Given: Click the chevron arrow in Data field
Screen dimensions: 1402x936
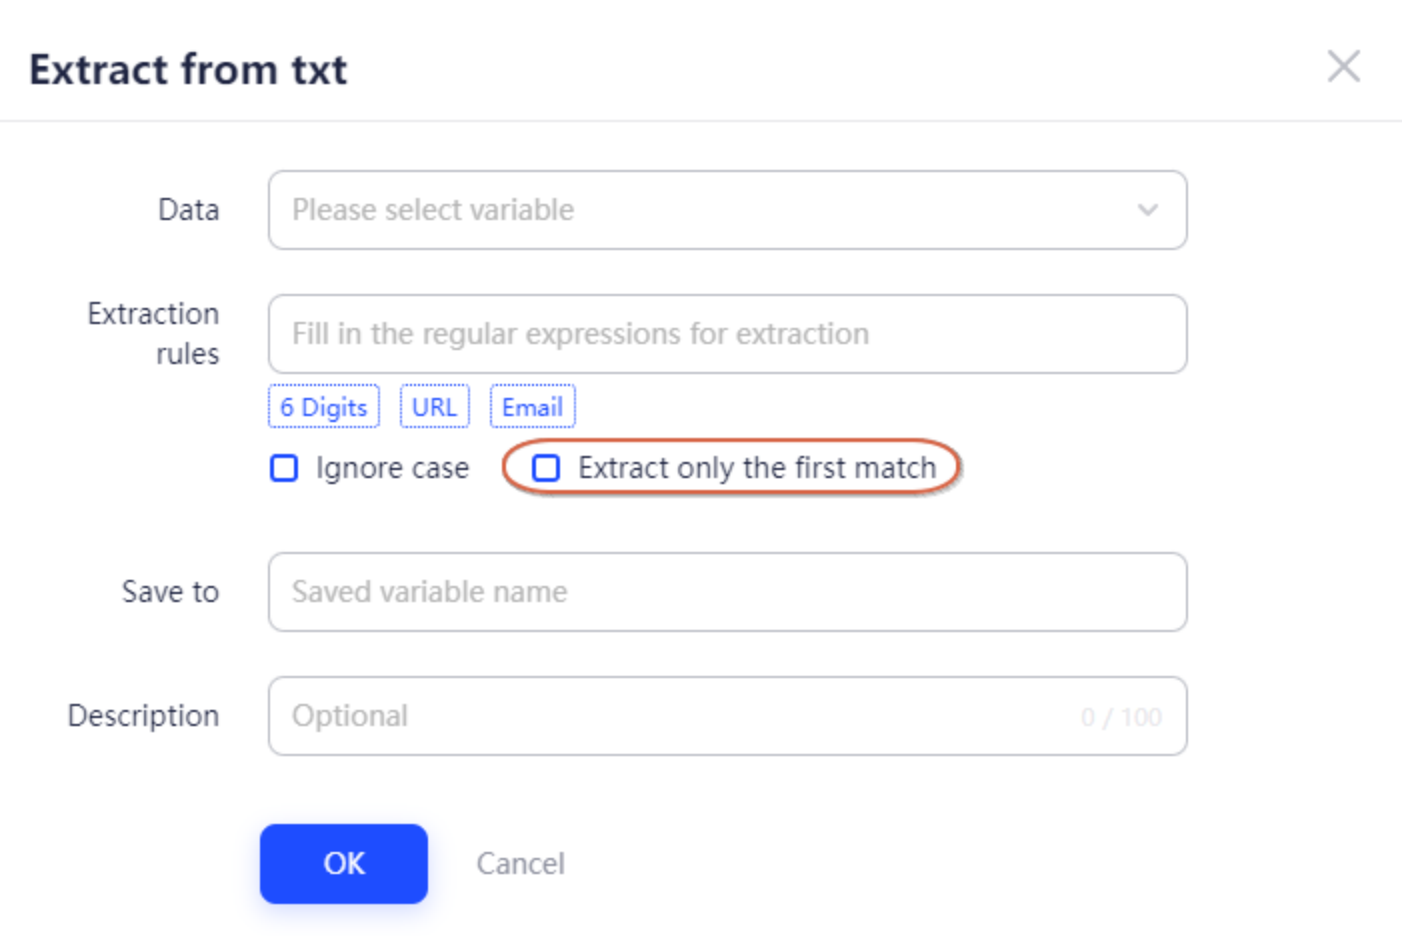Looking at the screenshot, I should click(x=1147, y=210).
